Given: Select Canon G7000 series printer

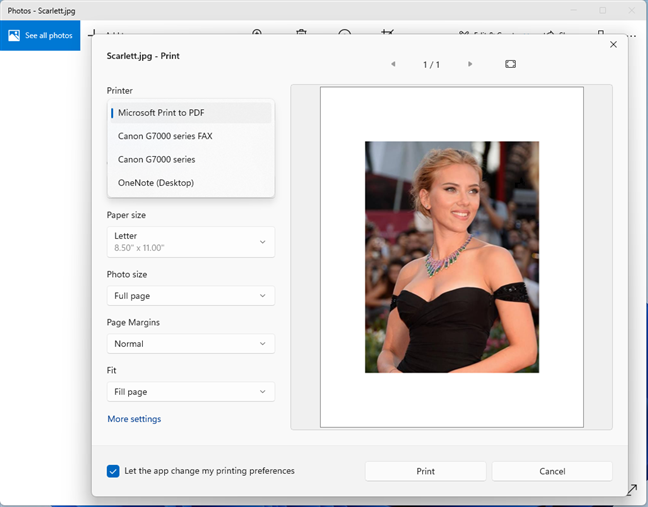Looking at the screenshot, I should [190, 159].
